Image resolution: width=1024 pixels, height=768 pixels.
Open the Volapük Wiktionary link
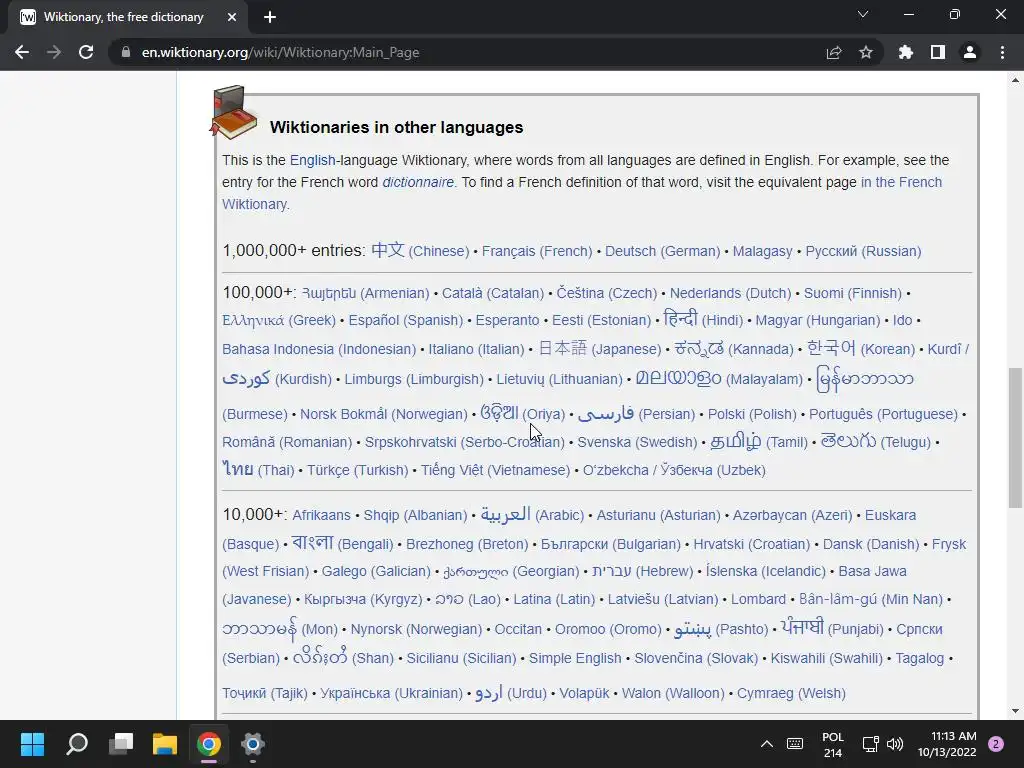[584, 694]
